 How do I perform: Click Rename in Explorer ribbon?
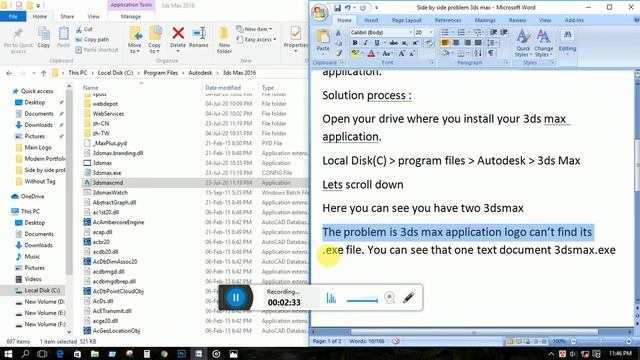point(199,38)
